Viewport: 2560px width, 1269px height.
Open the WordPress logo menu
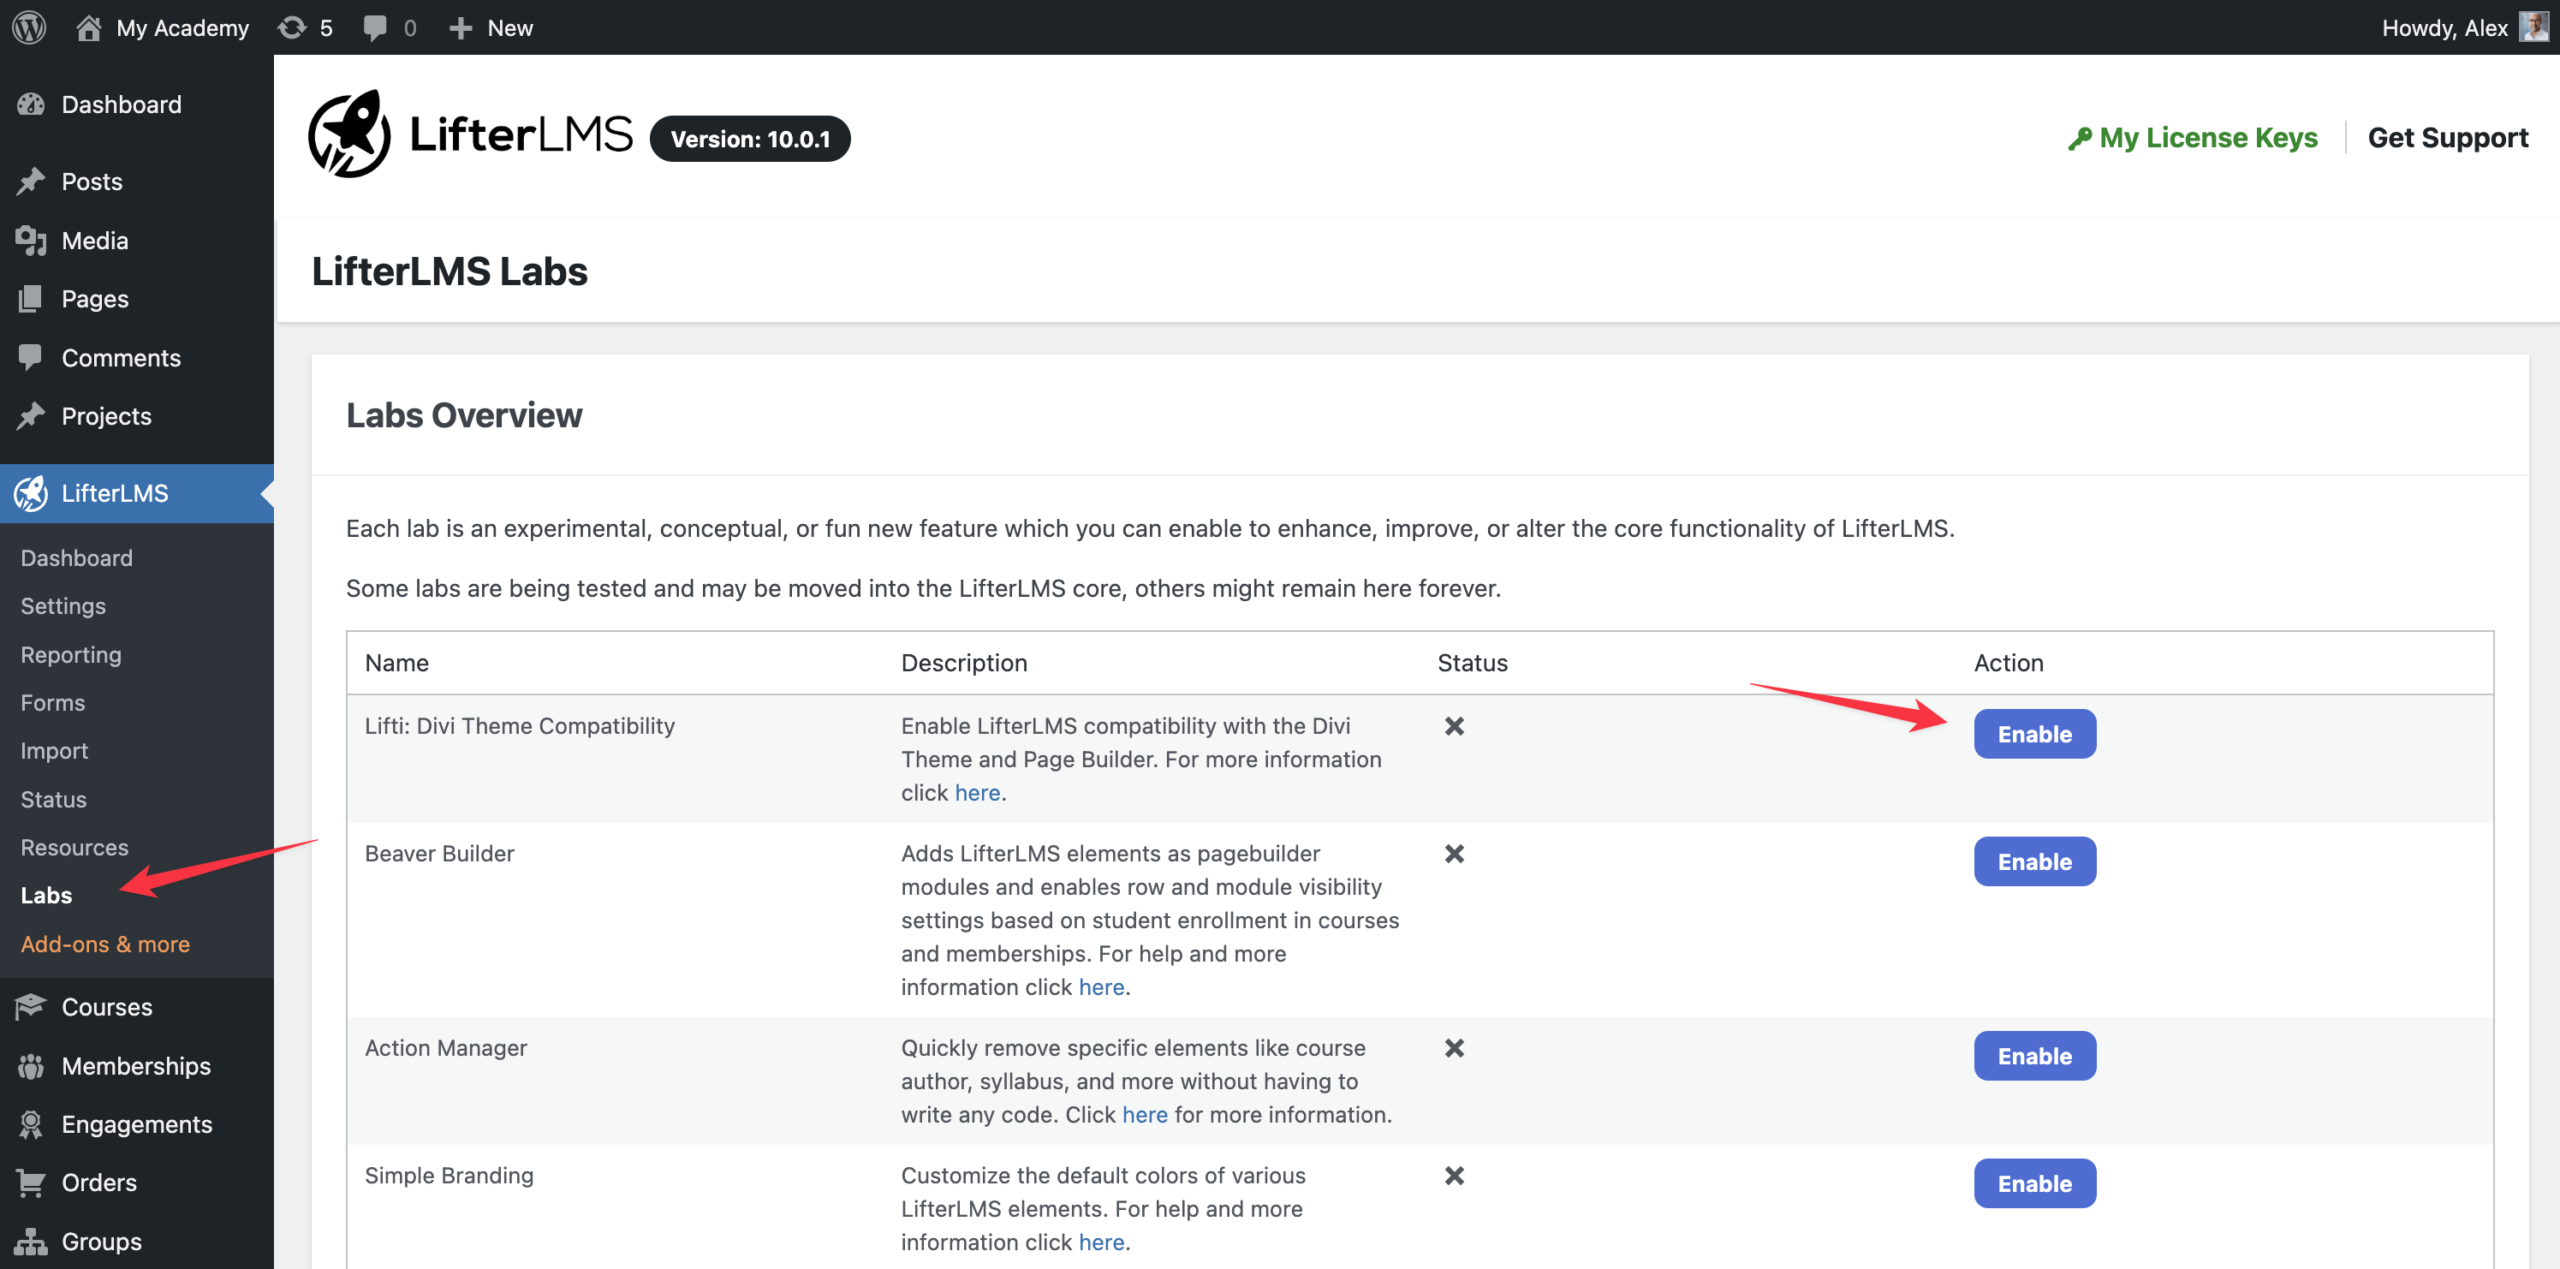[x=29, y=27]
